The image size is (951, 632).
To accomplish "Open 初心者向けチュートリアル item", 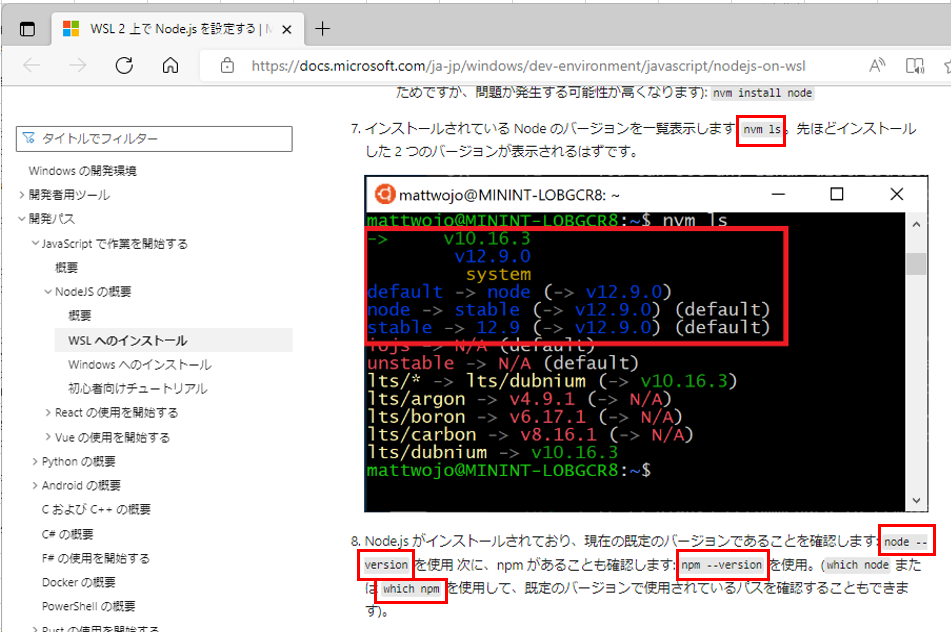I will click(x=138, y=389).
